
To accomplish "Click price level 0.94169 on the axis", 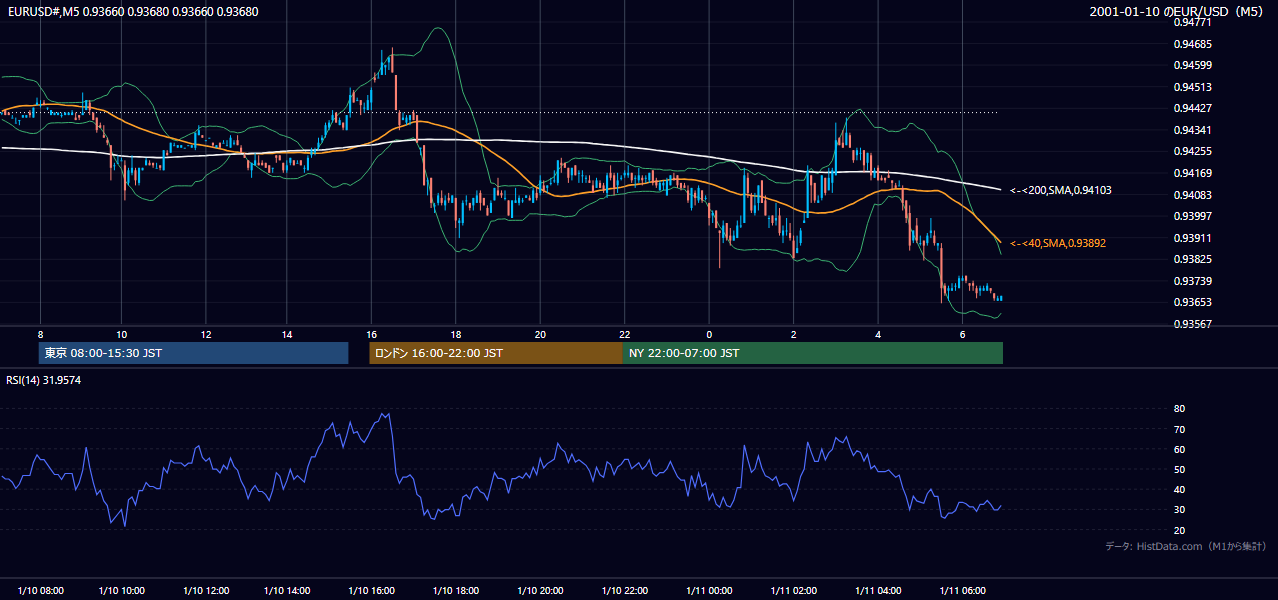I will pos(1192,173).
